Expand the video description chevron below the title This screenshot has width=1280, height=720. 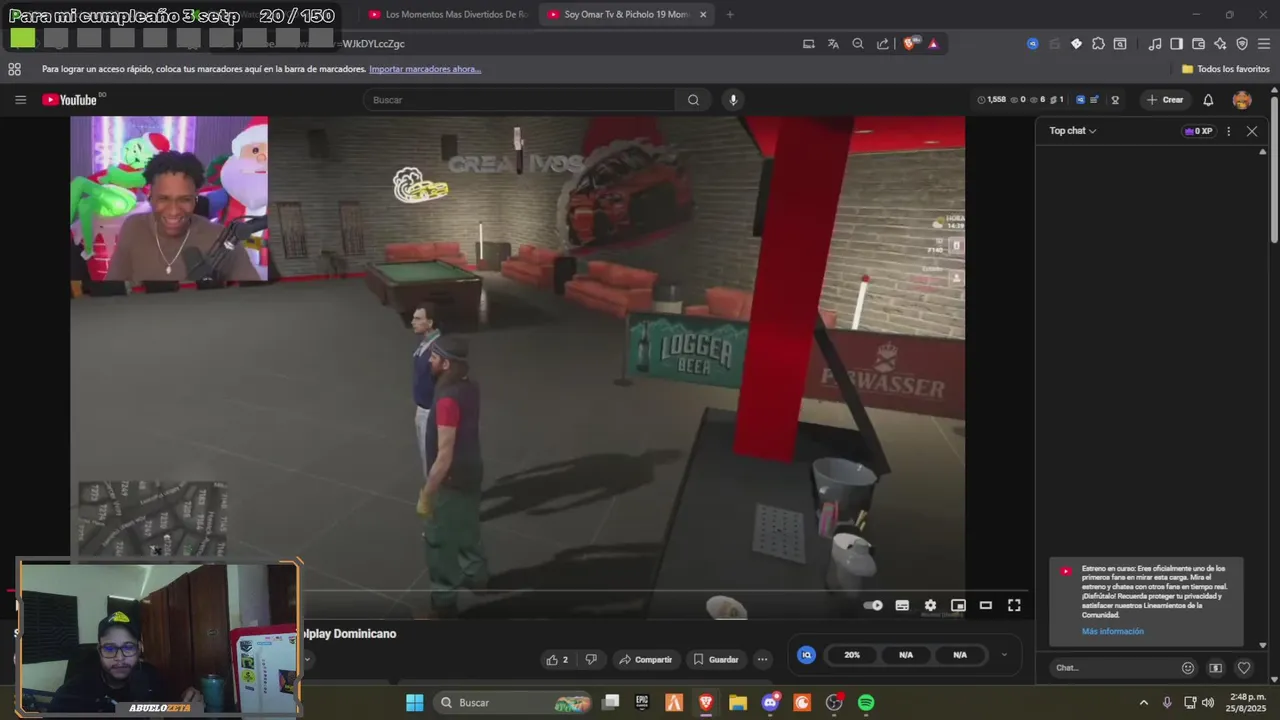(307, 659)
